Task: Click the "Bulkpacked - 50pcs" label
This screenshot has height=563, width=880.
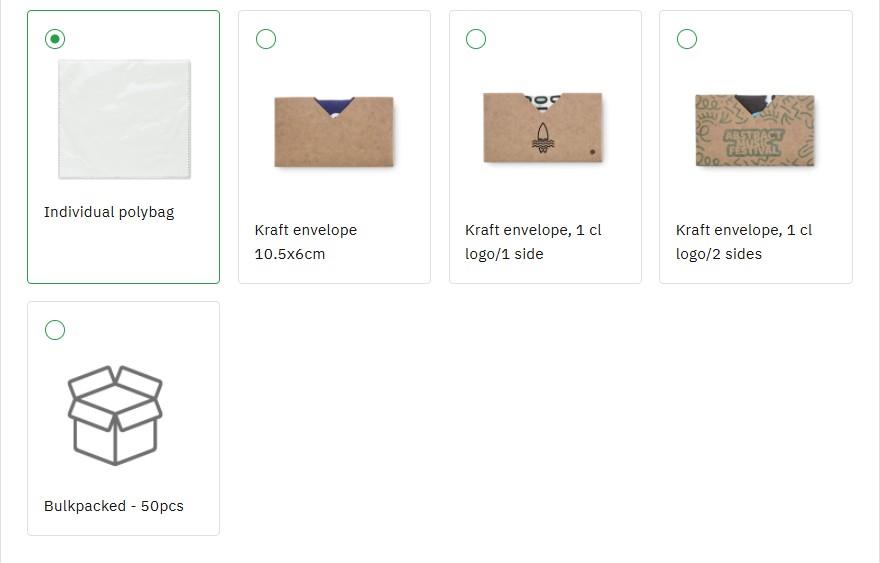Action: click(x=114, y=506)
